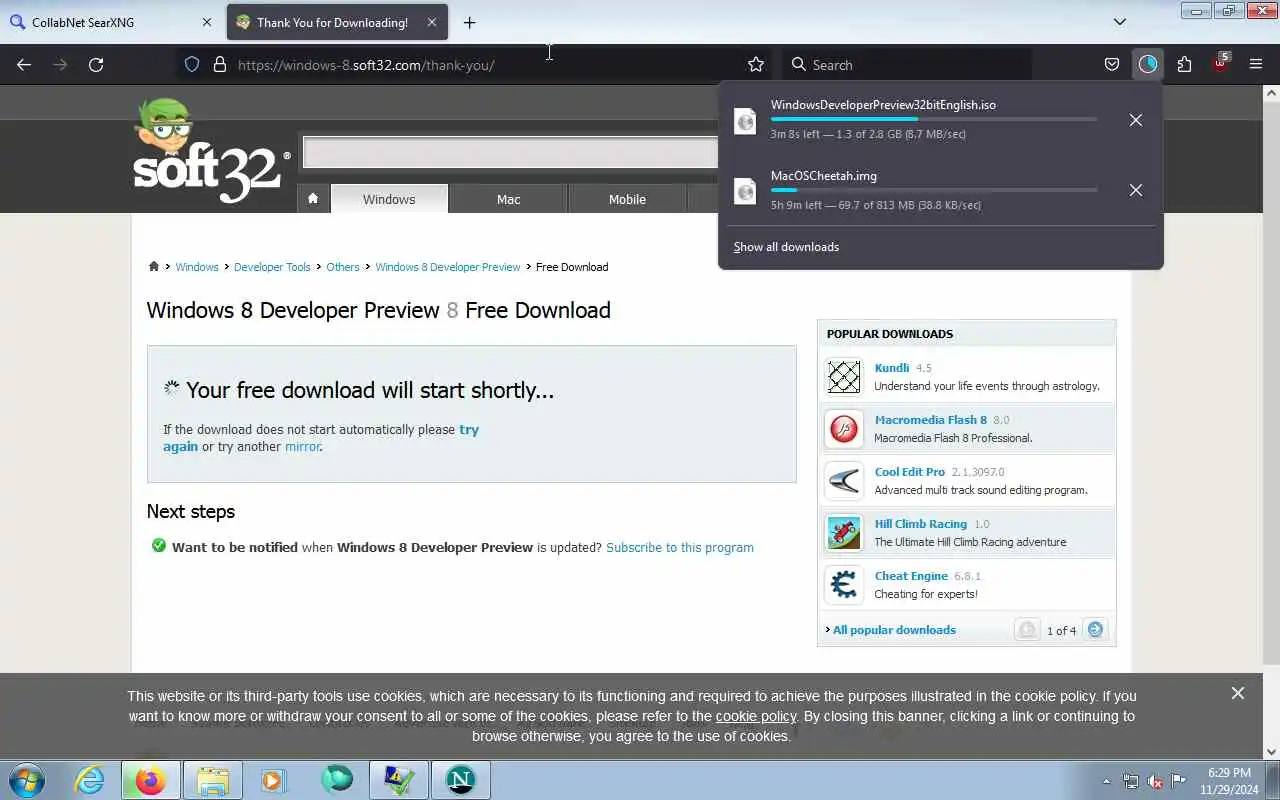Open Windows Explorer folder in taskbar
Screen dimensions: 1280x800
[213, 780]
